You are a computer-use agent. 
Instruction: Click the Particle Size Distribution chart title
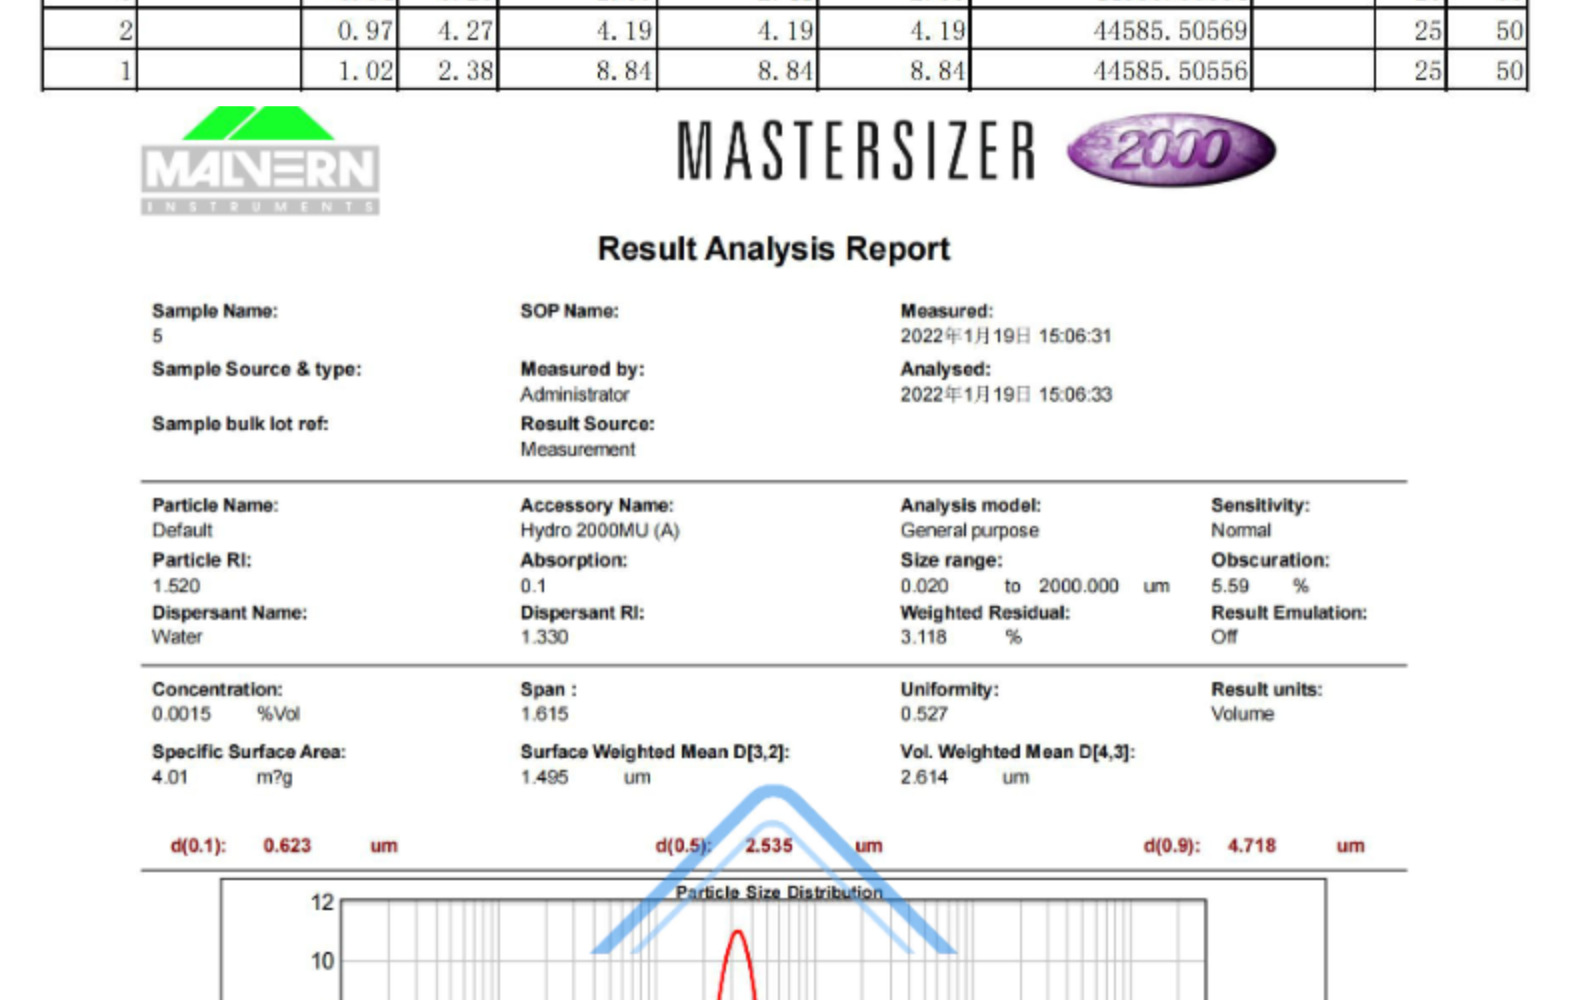(x=779, y=892)
